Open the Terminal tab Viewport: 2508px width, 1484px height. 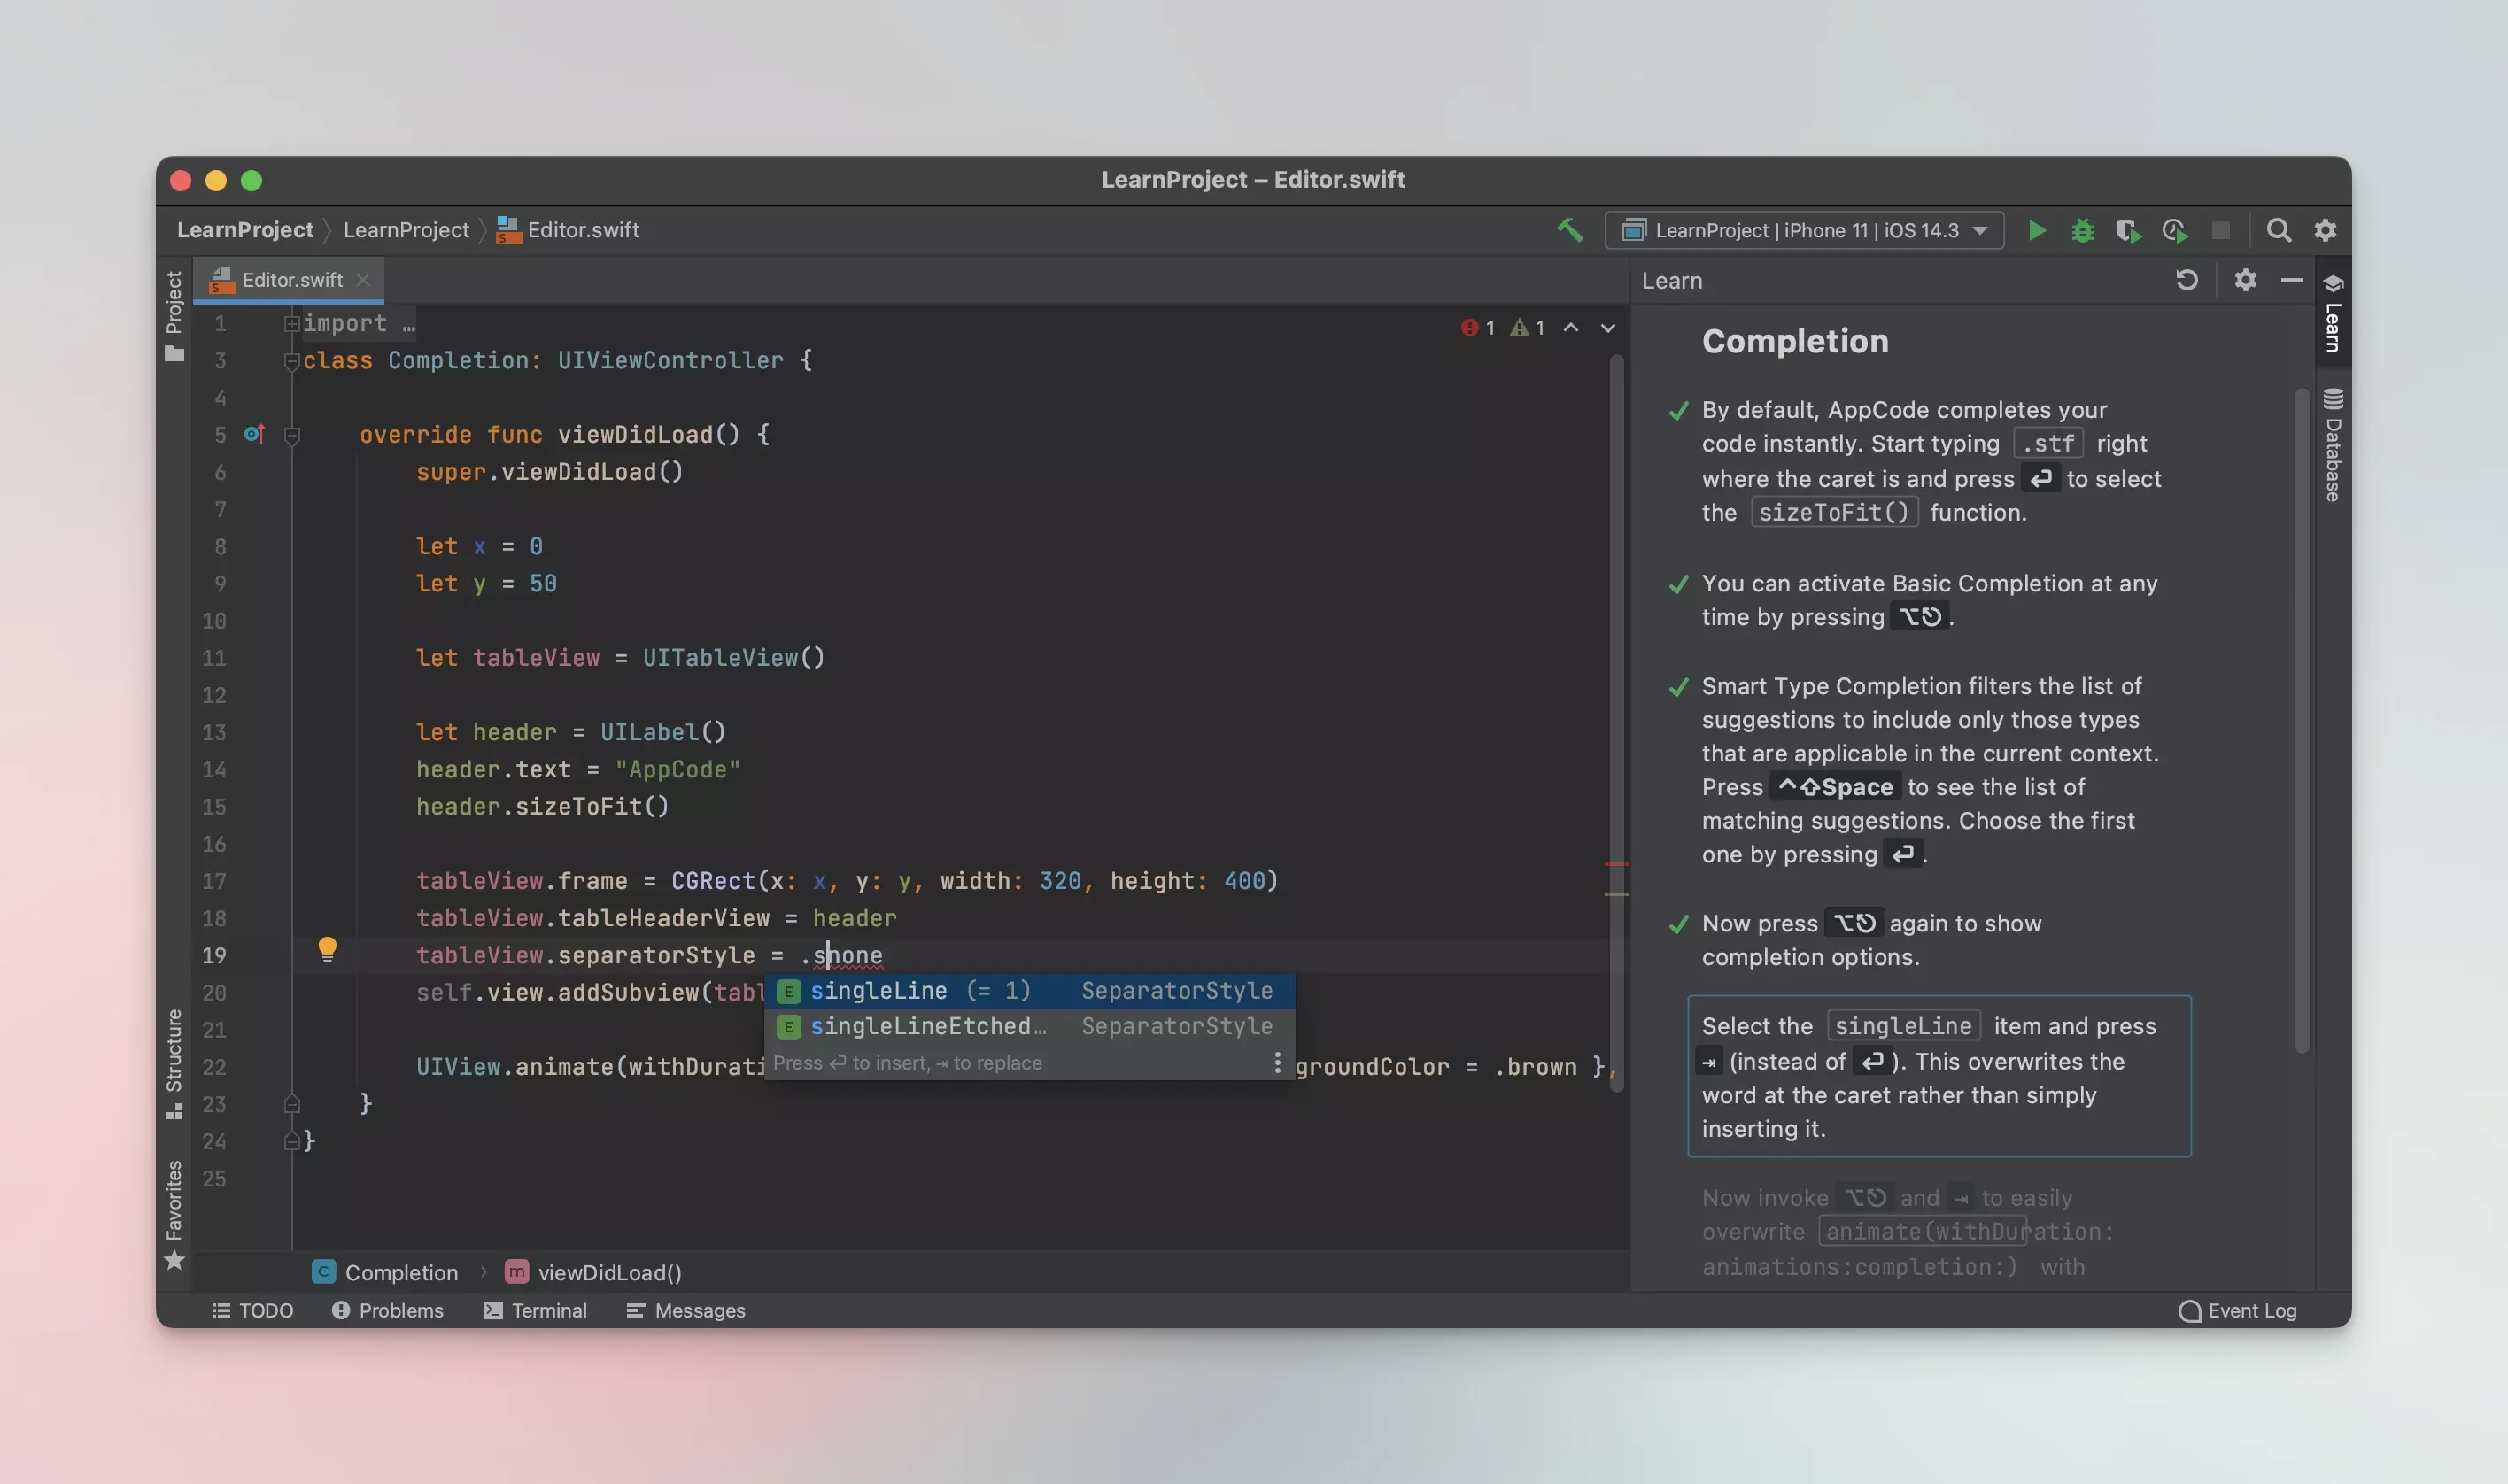[535, 1310]
